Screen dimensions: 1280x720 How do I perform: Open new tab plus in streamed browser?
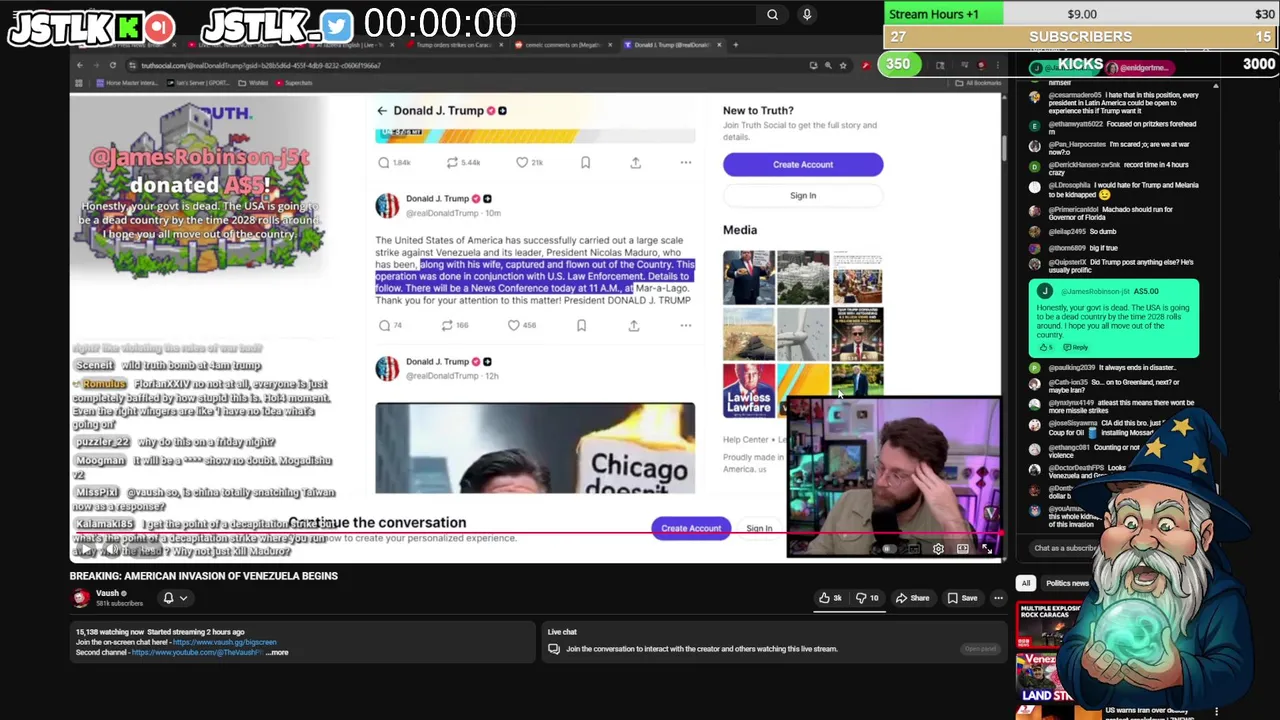point(736,45)
